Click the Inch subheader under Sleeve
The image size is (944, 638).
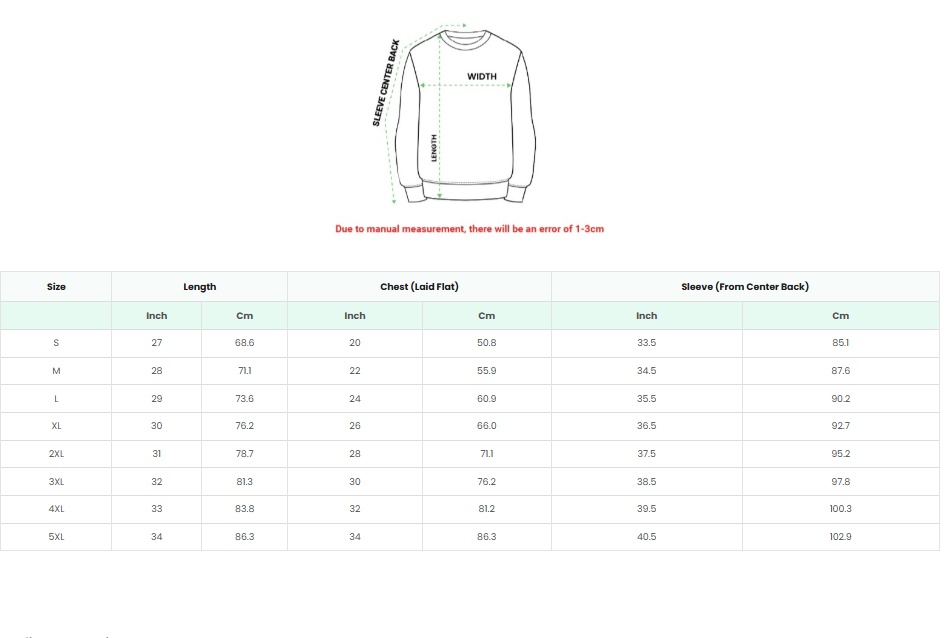coord(647,315)
